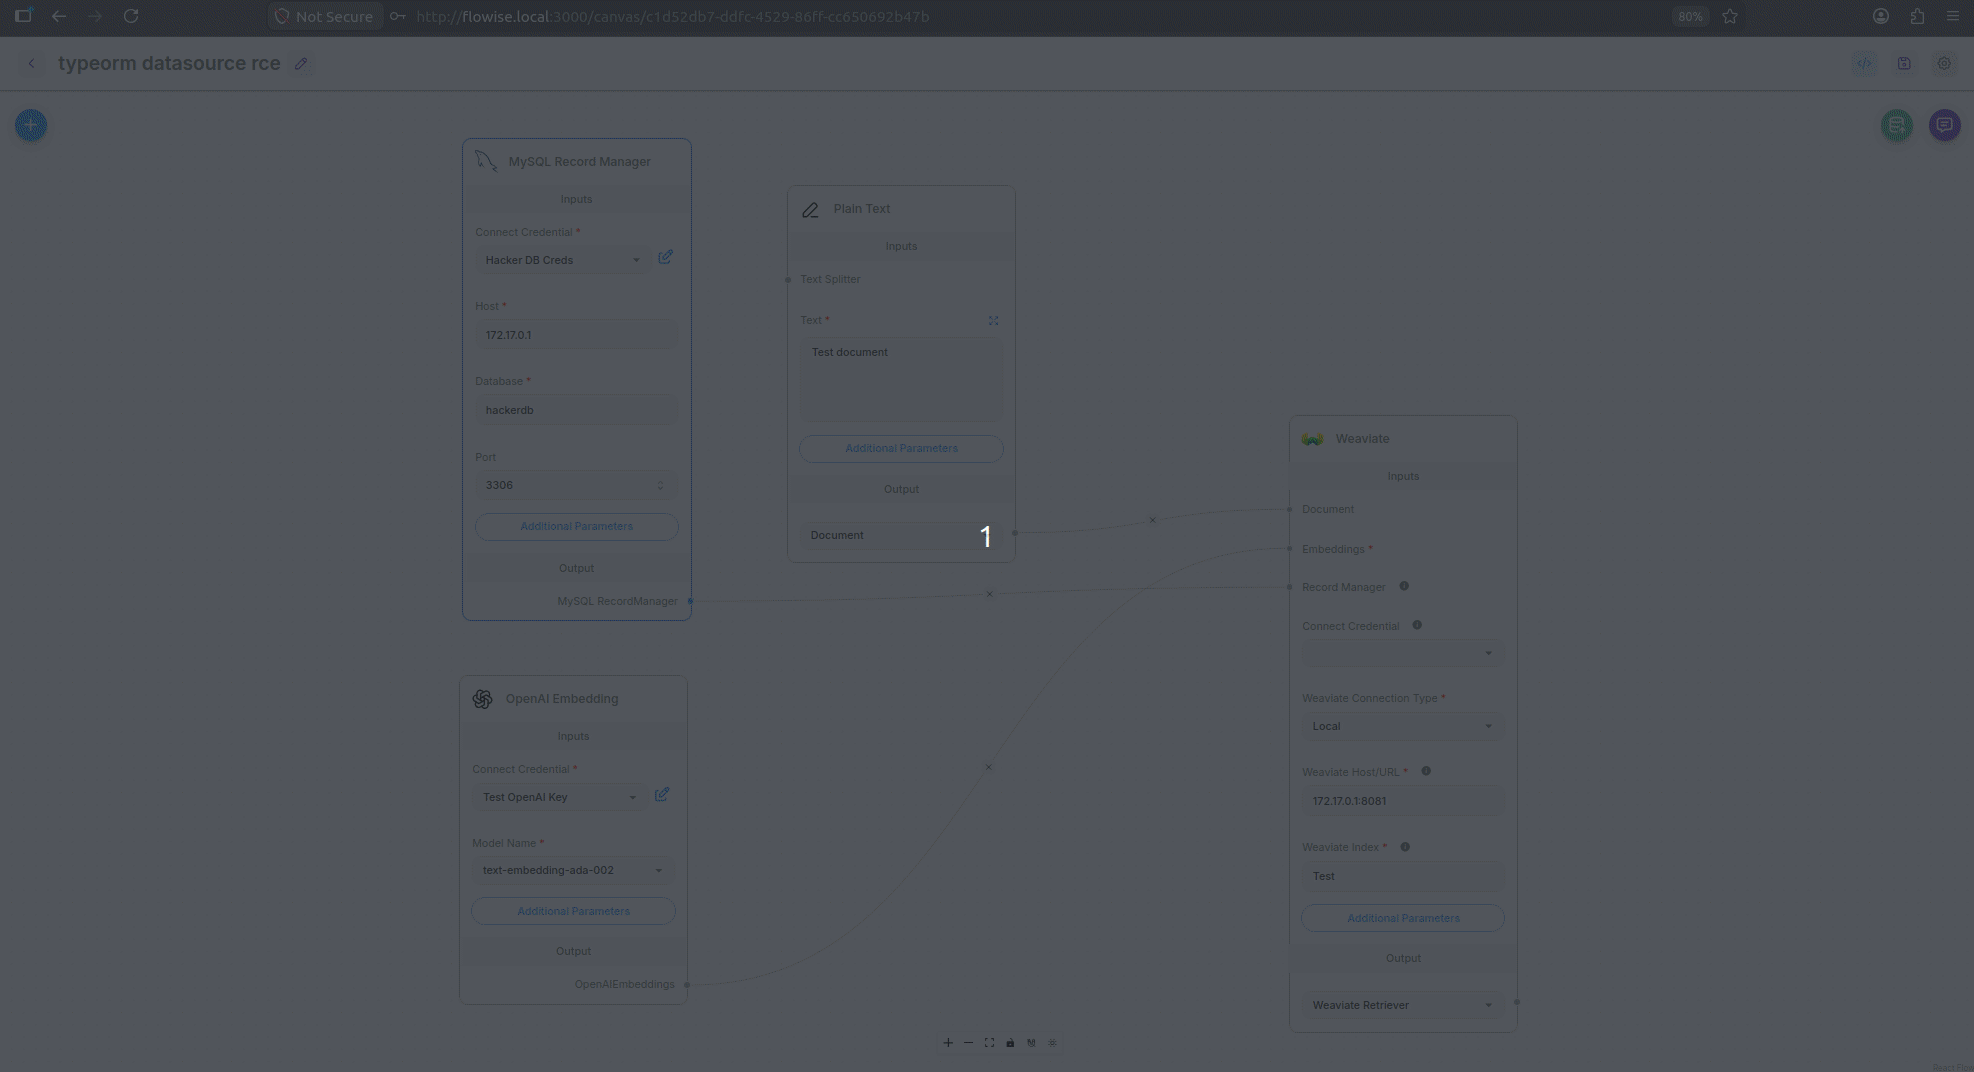Viewport: 1974px width, 1072px height.
Task: Delete edge from MySQL RecordManager to Weaviate
Action: pos(989,594)
